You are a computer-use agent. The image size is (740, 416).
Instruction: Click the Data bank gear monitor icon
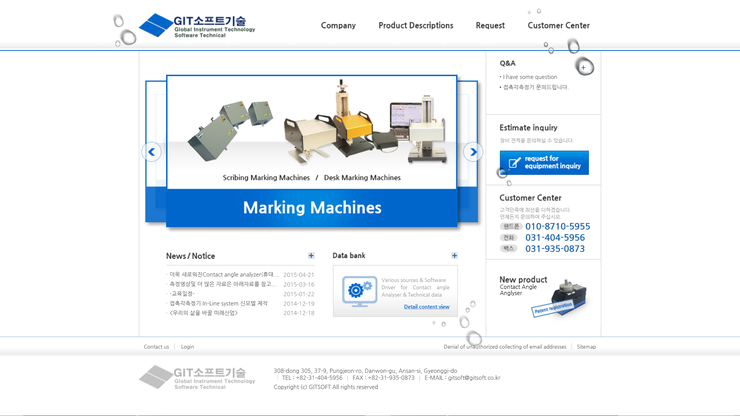(x=360, y=291)
